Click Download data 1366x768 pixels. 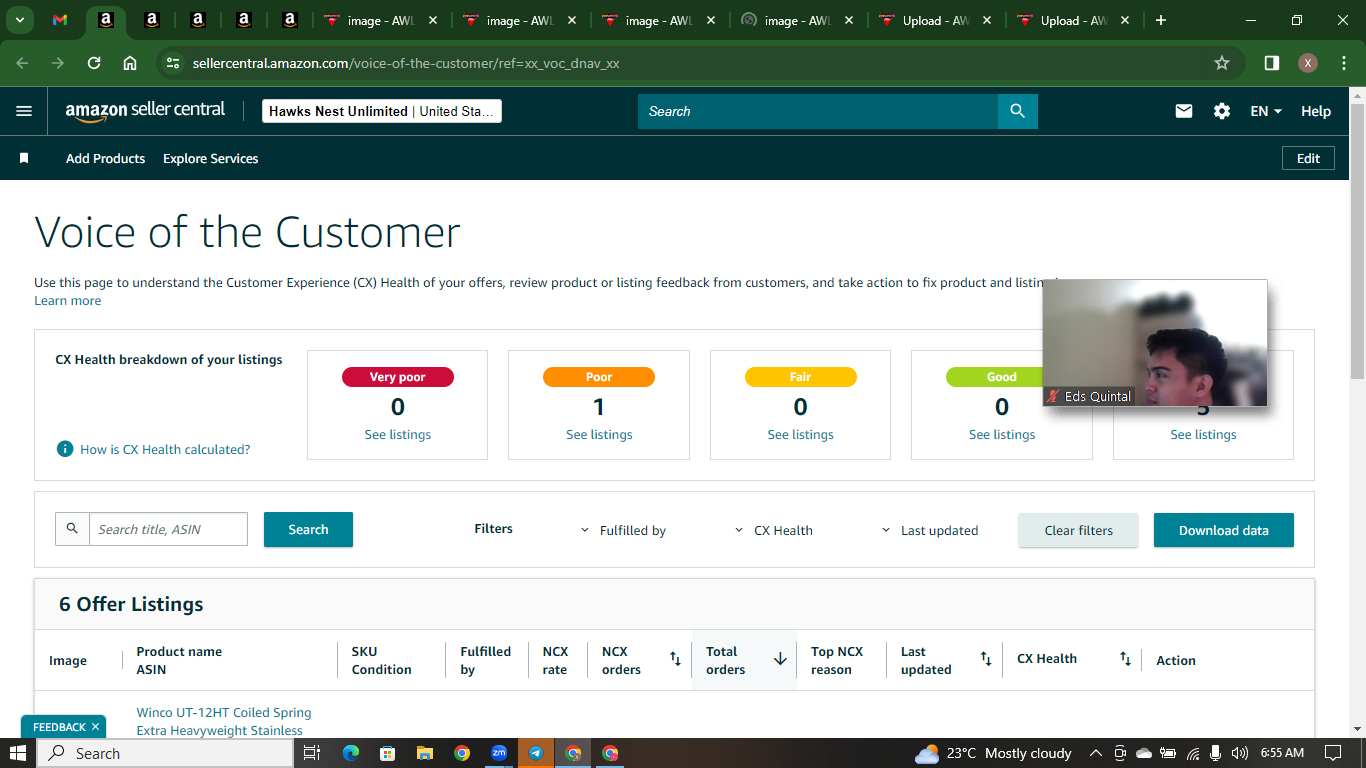click(x=1223, y=530)
